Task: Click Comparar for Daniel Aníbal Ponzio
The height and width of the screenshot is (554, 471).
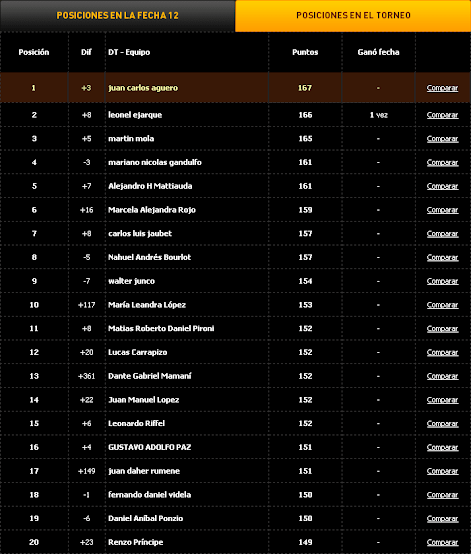Action: click(x=442, y=518)
